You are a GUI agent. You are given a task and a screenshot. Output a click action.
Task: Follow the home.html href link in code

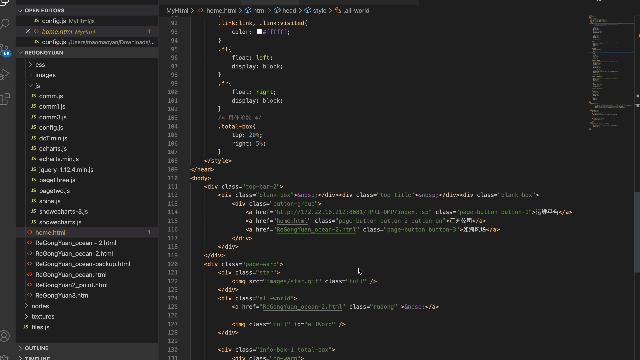(x=292, y=221)
